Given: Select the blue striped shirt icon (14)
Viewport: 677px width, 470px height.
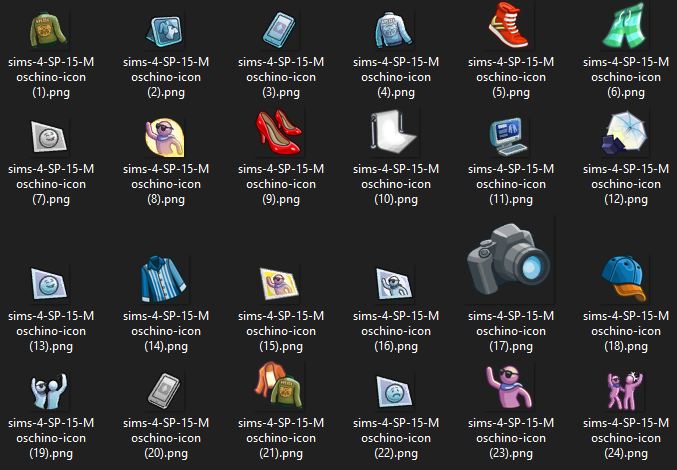Looking at the screenshot, I should 164,279.
